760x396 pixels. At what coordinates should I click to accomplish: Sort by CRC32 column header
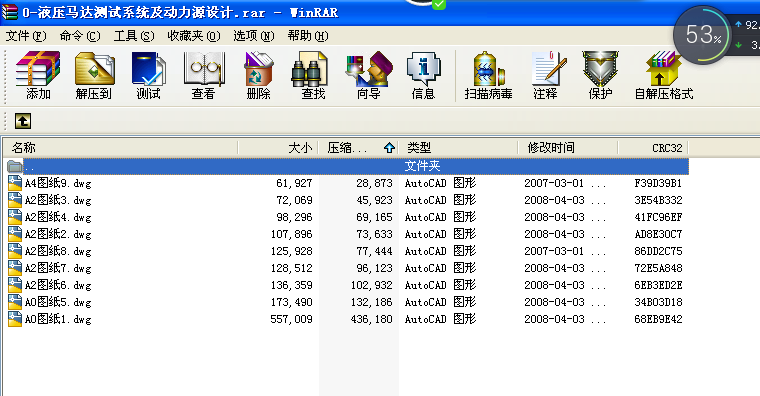click(x=653, y=147)
